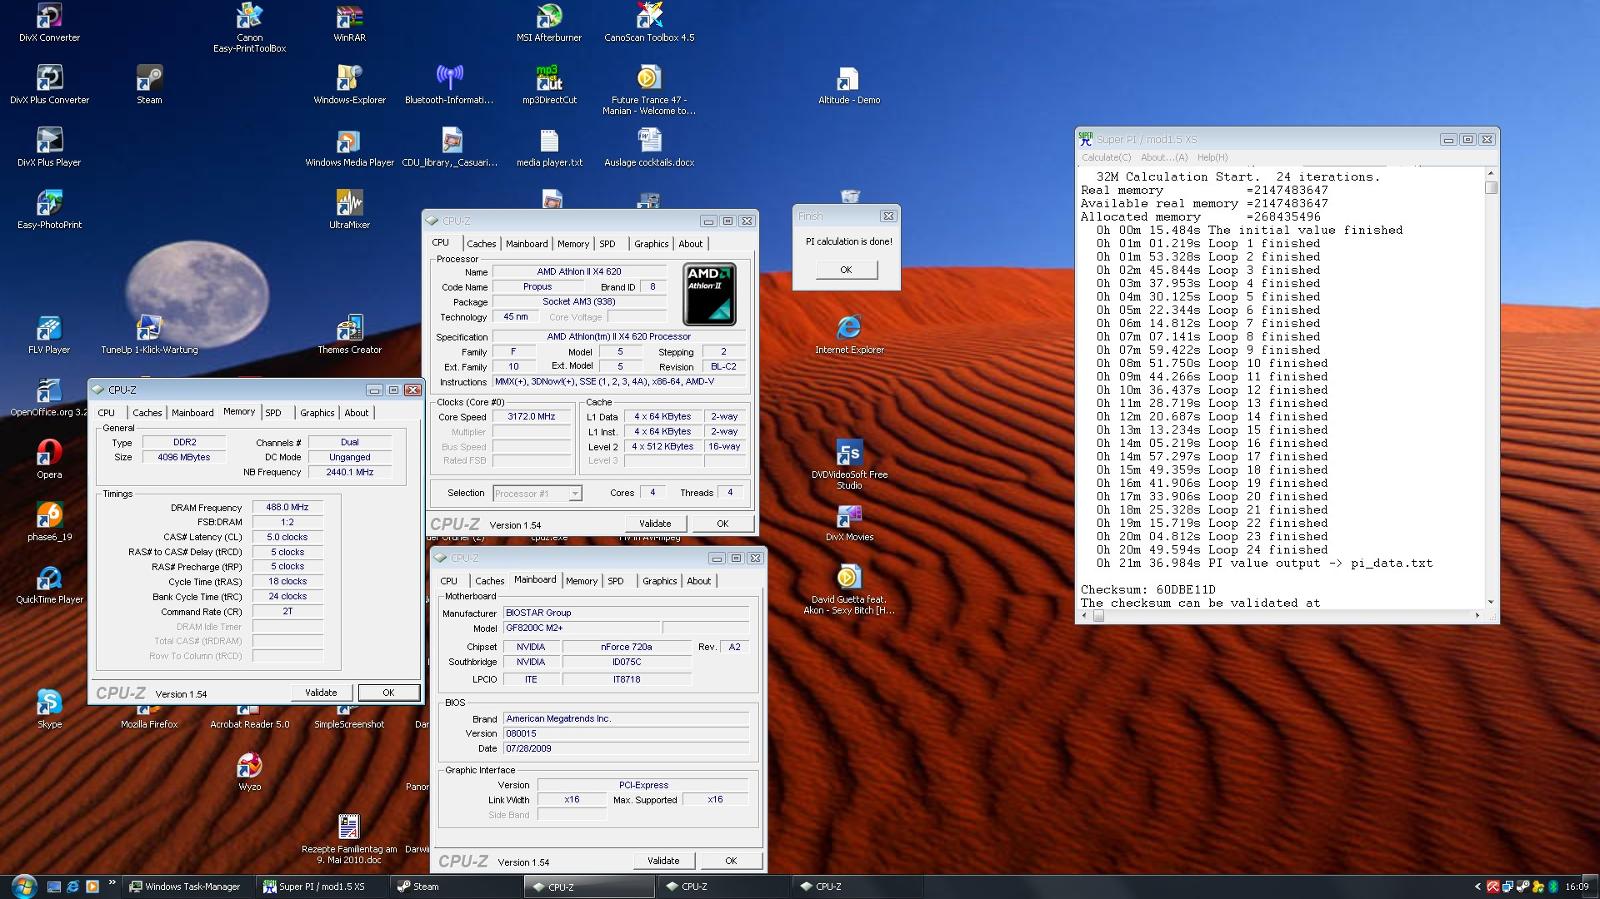
Task: Launch QuickTime Player icon
Action: click(49, 584)
